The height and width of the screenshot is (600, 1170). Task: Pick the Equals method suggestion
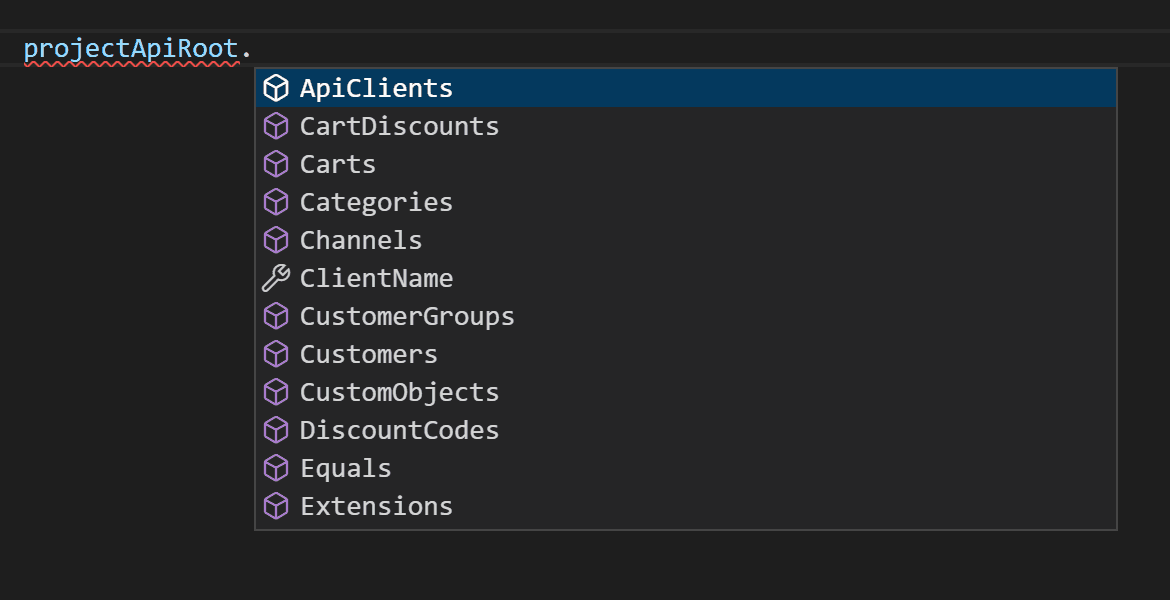345,469
